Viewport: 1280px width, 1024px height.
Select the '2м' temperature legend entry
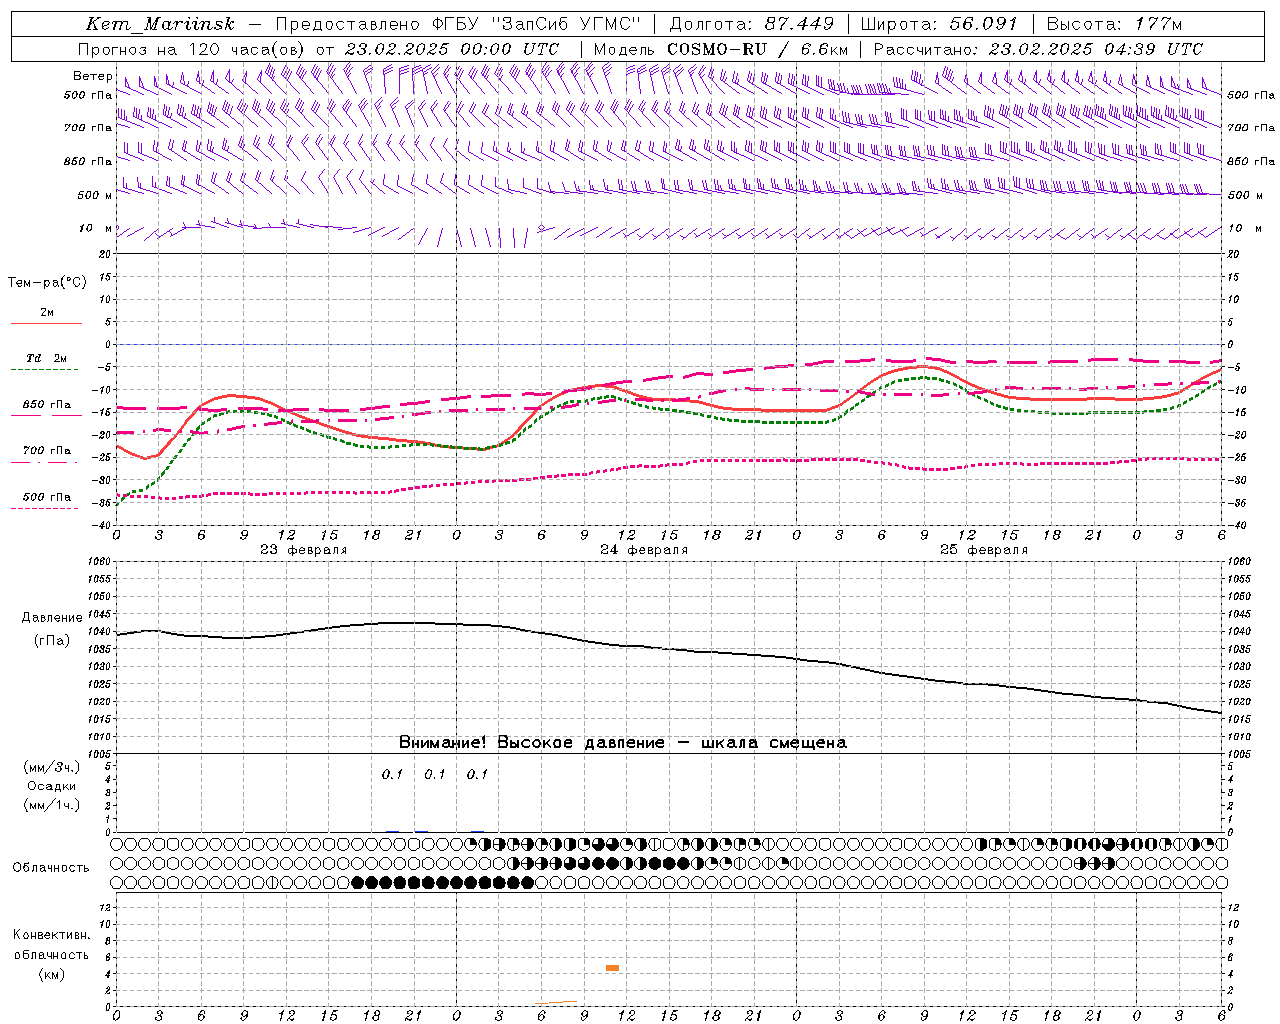47,313
